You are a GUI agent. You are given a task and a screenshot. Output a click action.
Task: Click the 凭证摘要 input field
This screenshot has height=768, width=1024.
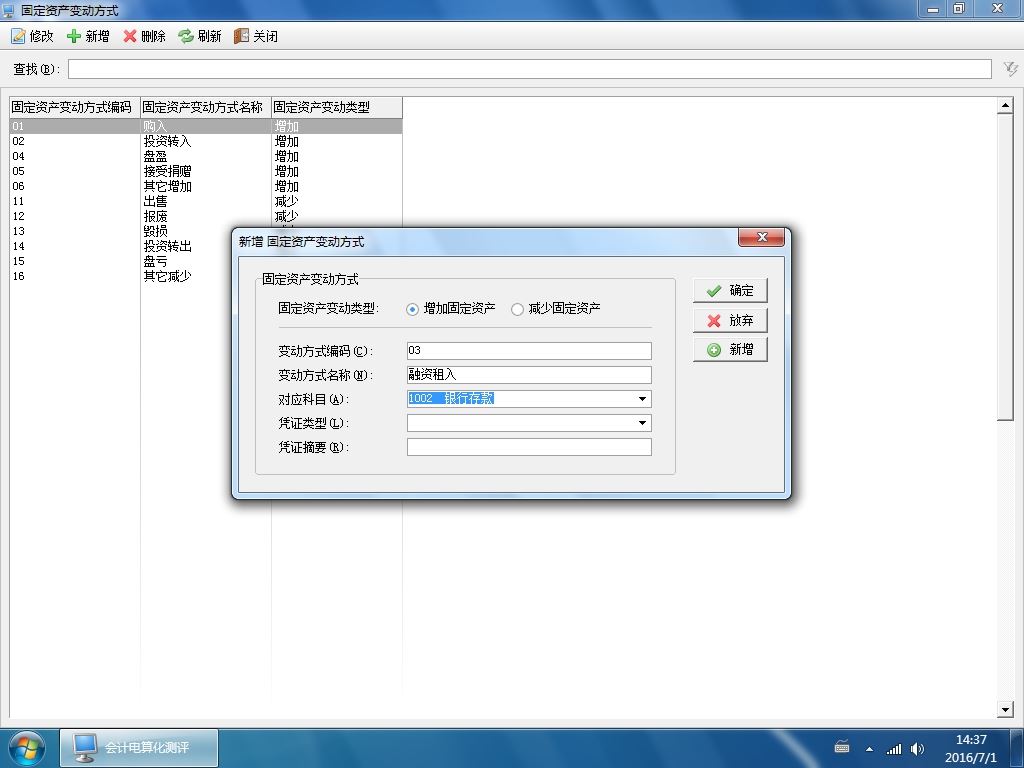point(529,447)
